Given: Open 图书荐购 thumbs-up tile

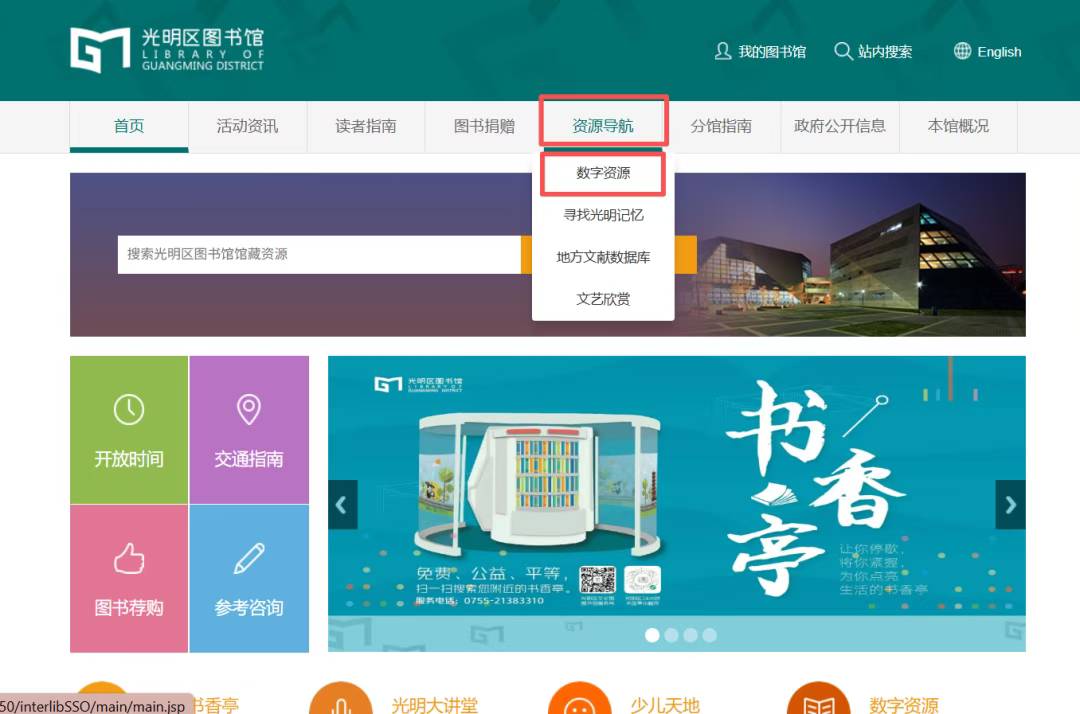Looking at the screenshot, I should [x=129, y=579].
